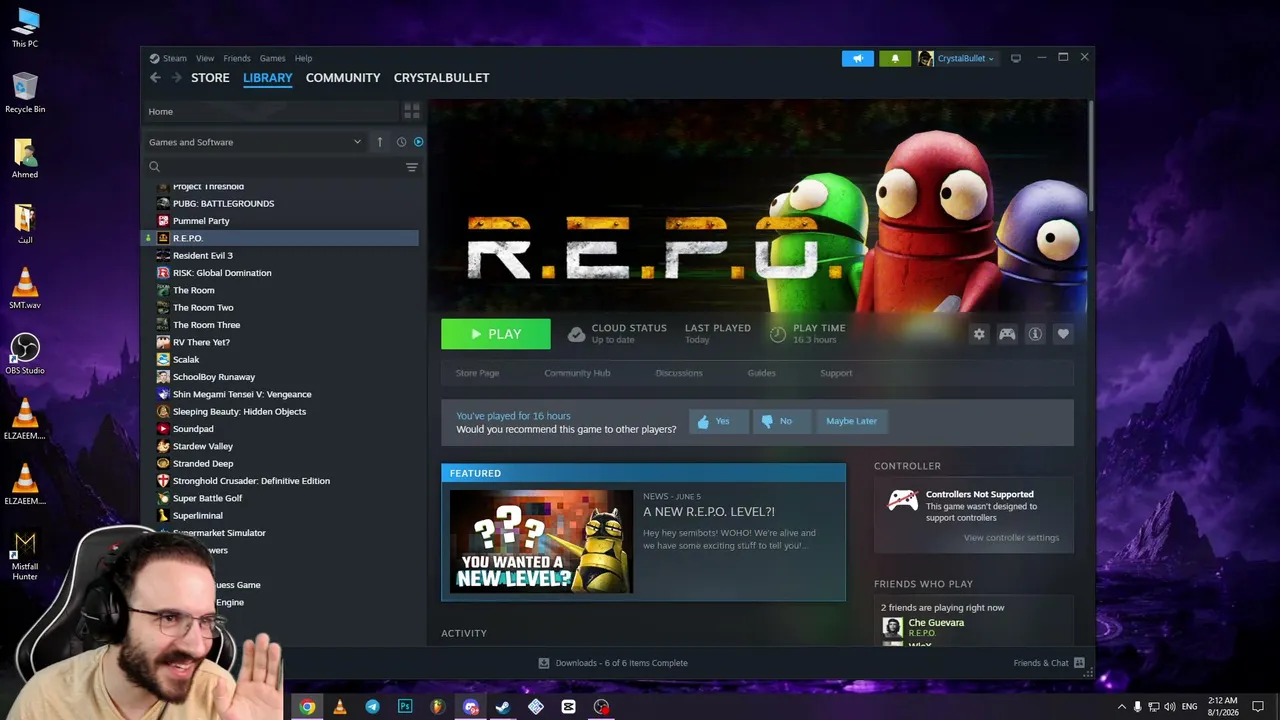Show R.E.P.O. game info icon

[1035, 334]
